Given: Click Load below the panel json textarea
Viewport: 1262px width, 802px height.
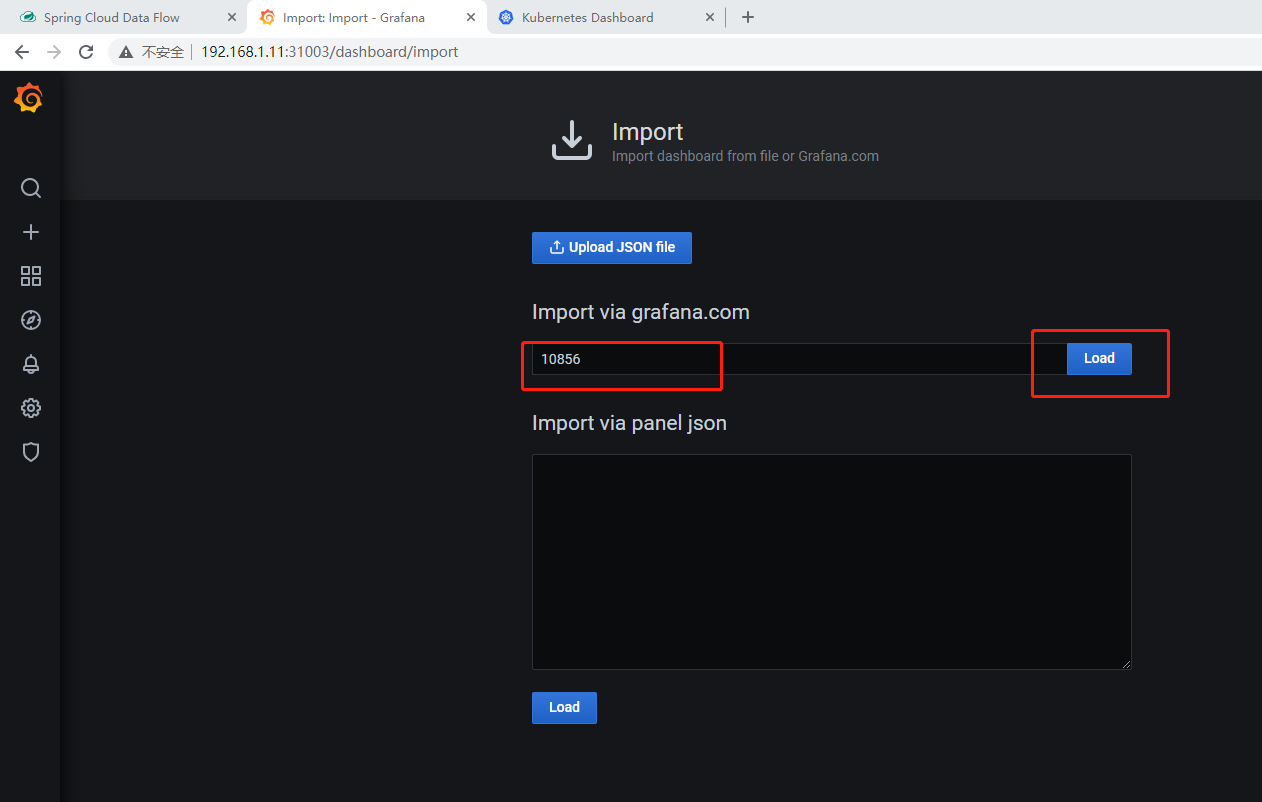Looking at the screenshot, I should 564,707.
